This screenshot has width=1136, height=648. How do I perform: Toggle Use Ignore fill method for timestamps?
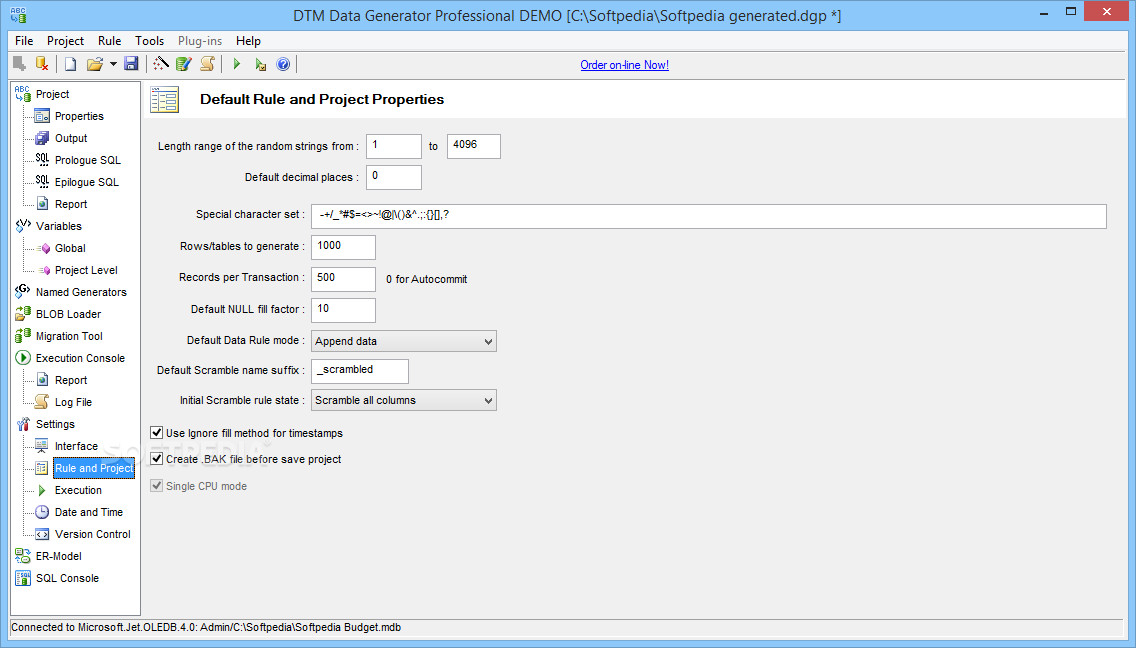pyautogui.click(x=156, y=433)
